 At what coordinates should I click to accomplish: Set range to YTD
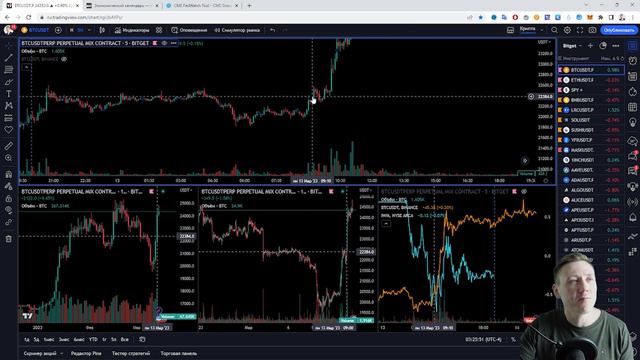pos(93,340)
